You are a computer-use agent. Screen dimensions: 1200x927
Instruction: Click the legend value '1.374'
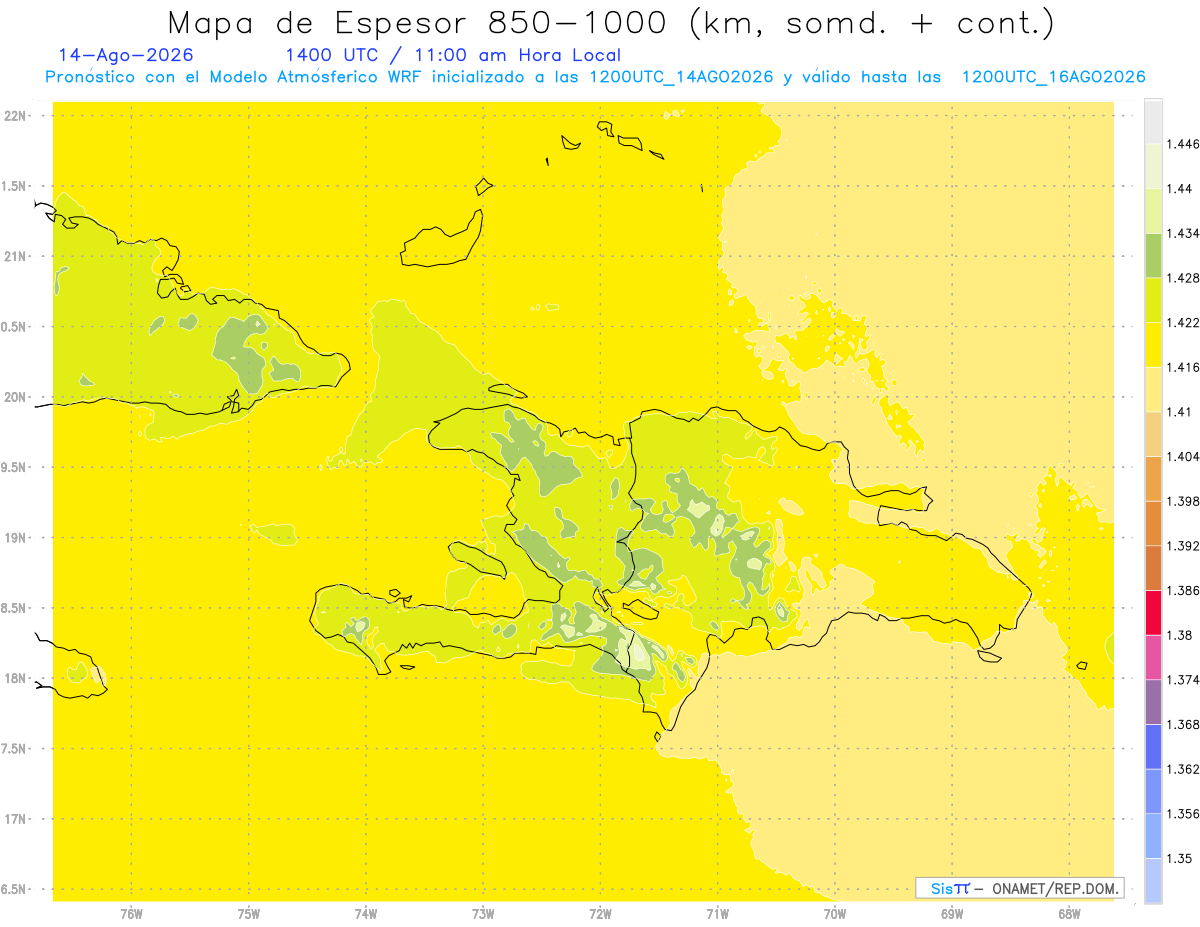(x=1181, y=680)
